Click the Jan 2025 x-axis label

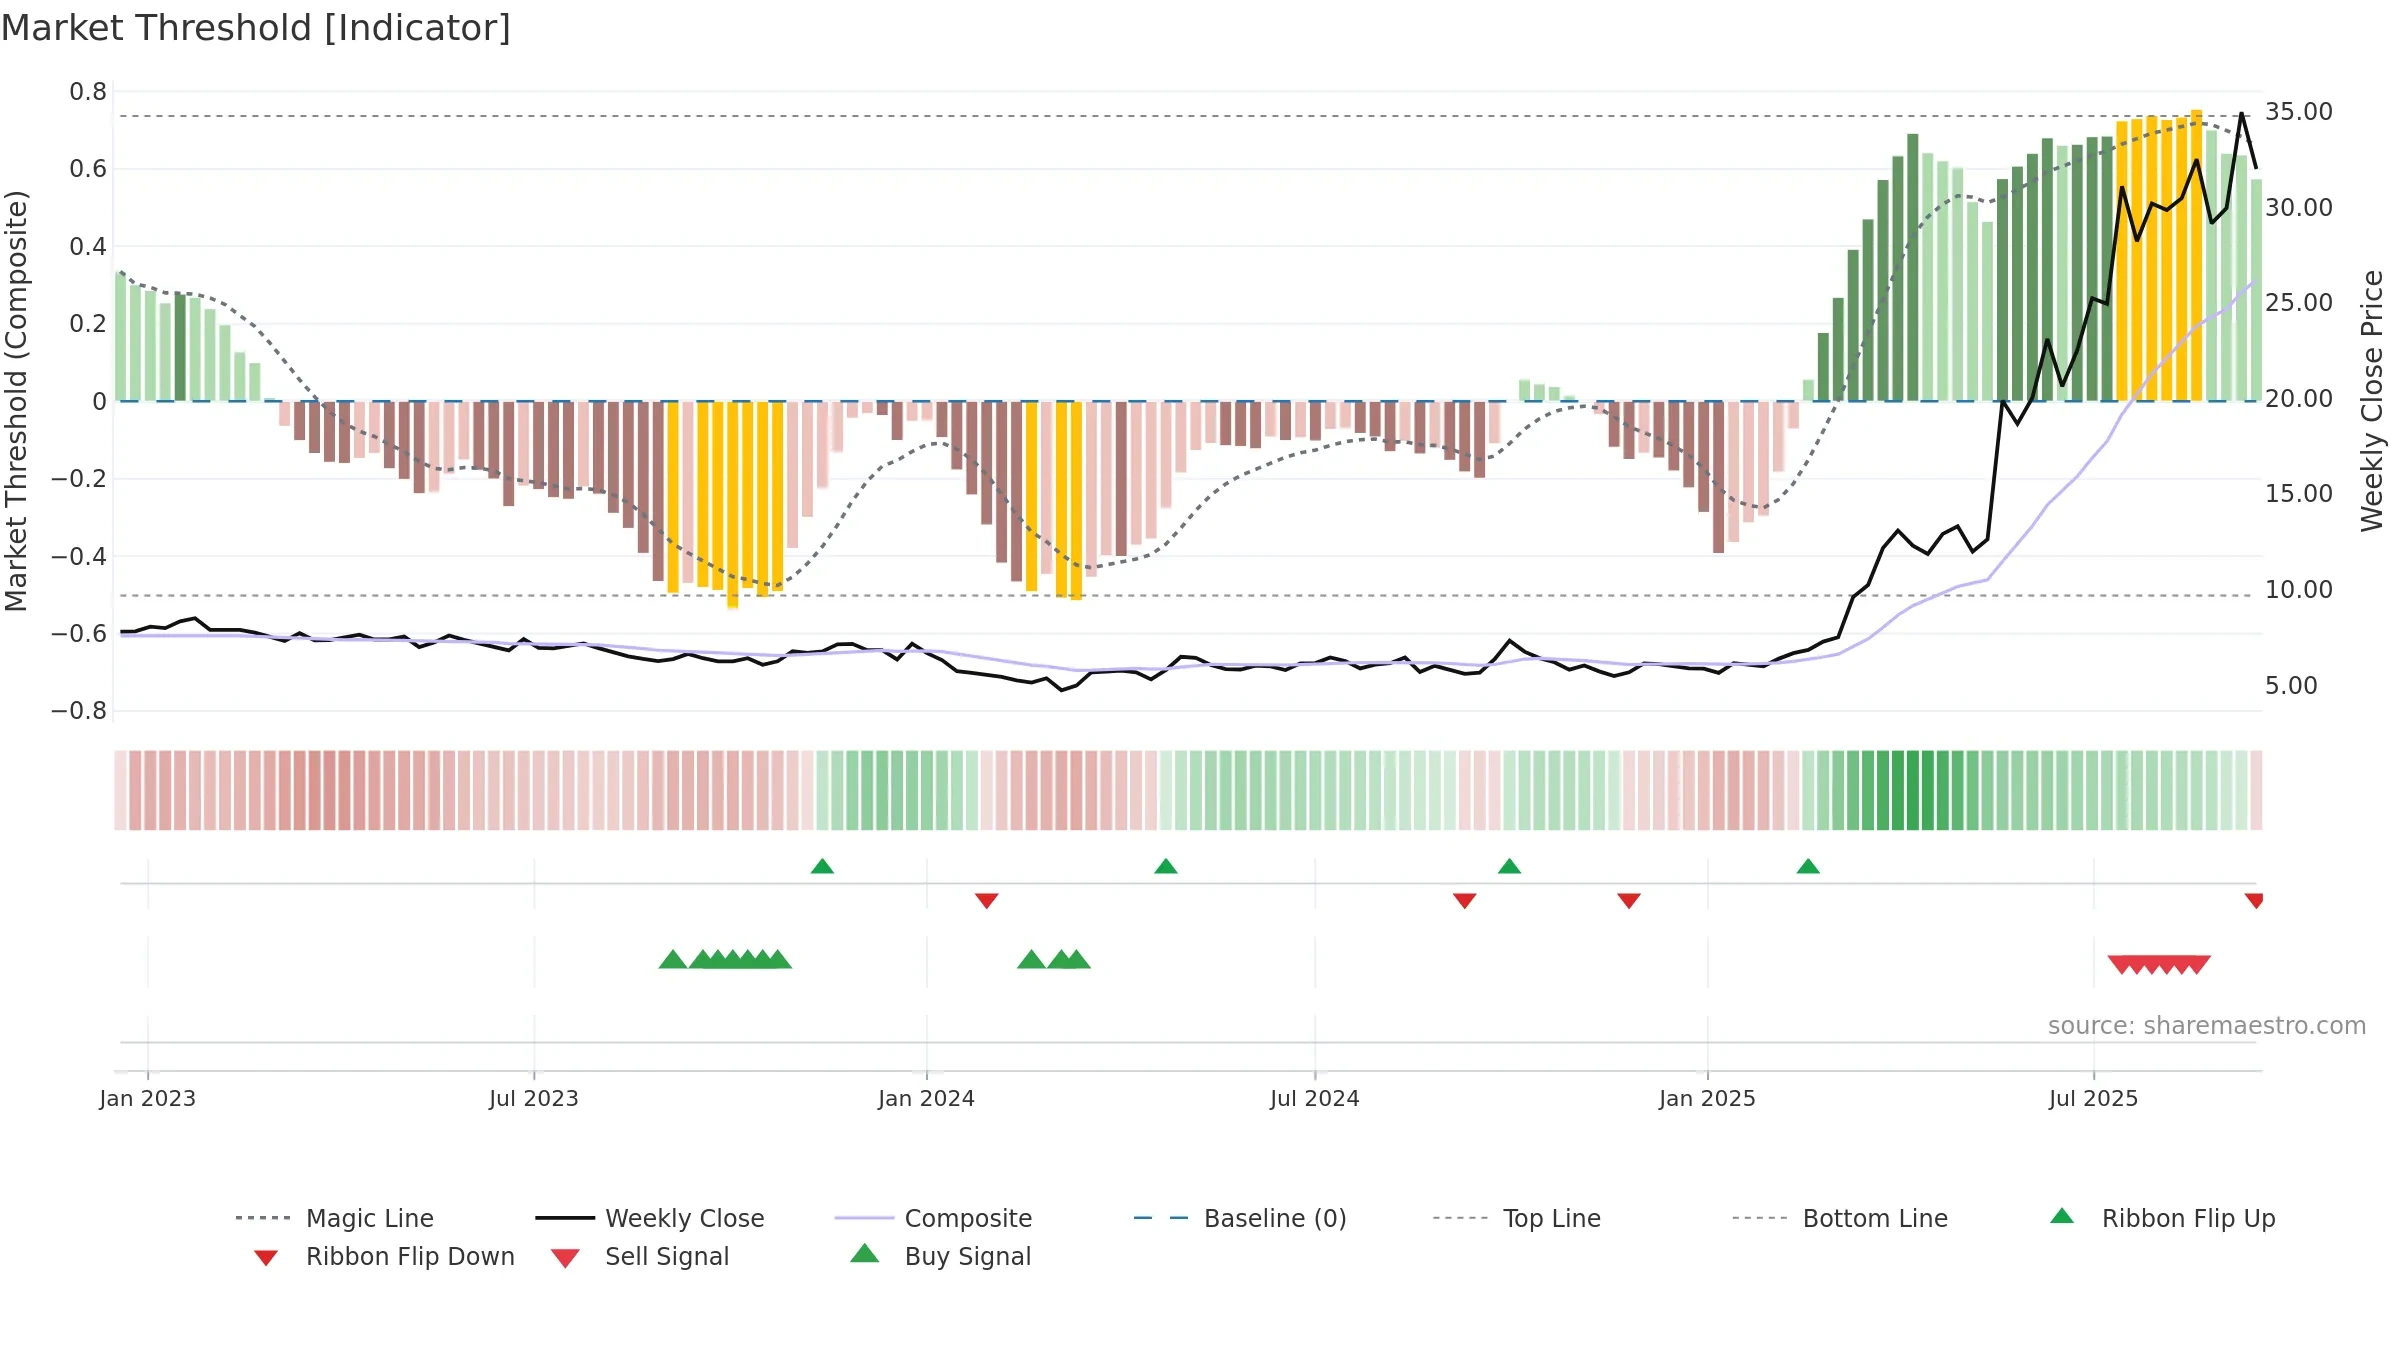(x=1708, y=1099)
